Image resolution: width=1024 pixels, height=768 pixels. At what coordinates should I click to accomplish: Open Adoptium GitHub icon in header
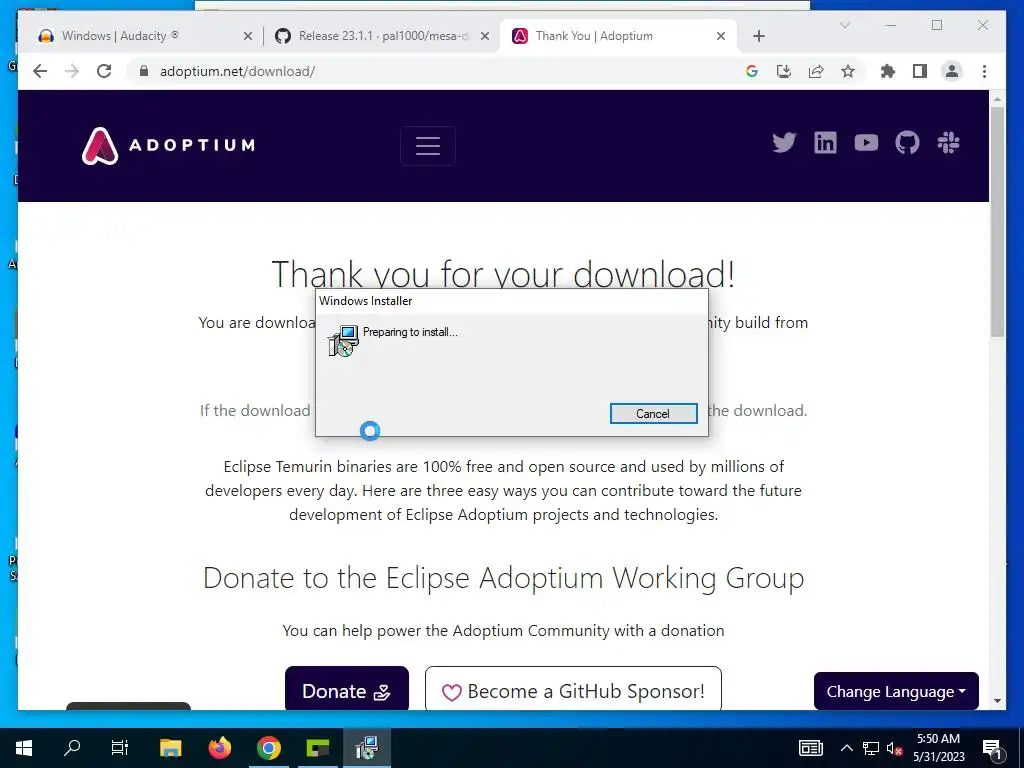[907, 142]
